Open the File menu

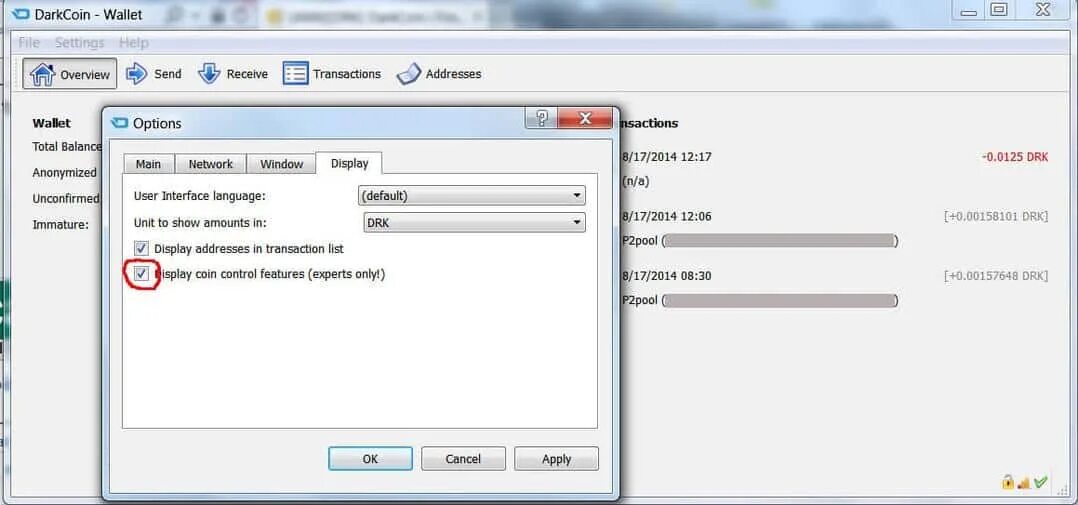pyautogui.click(x=29, y=43)
